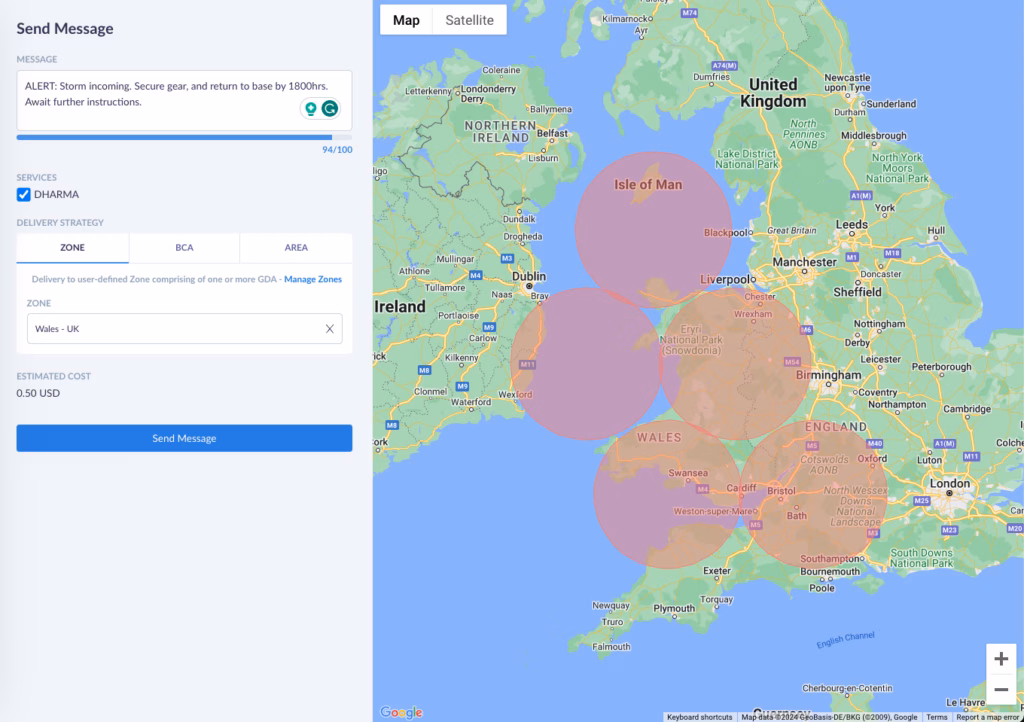1024x722 pixels.
Task: Zoom out on the map
Action: (x=1000, y=689)
